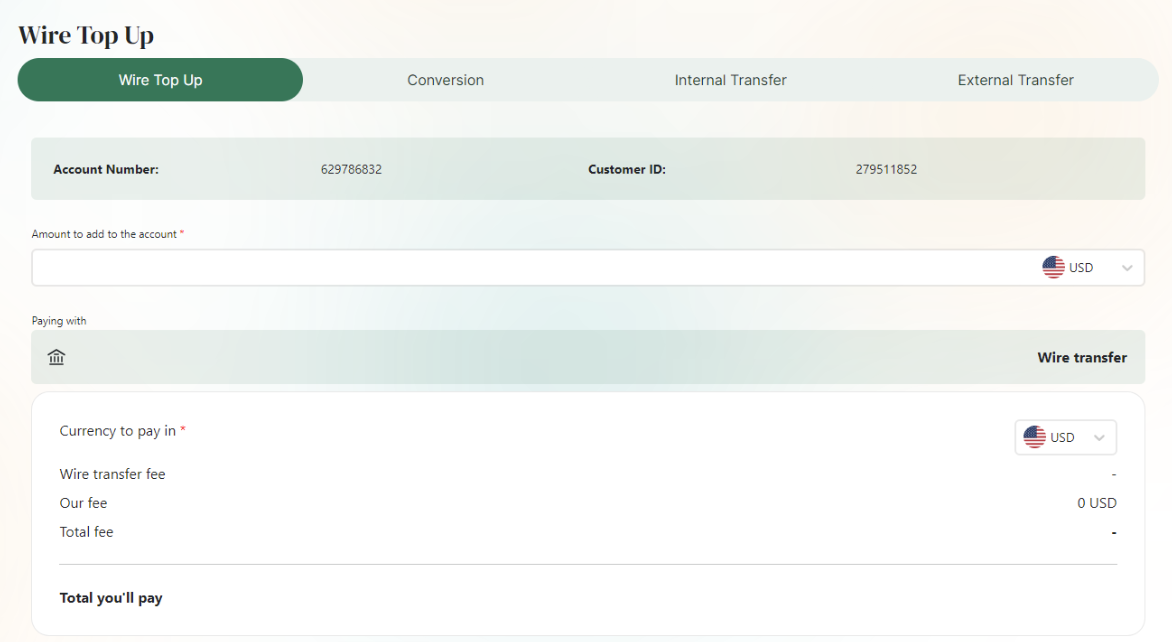1172x642 pixels.
Task: Click the Wire transfer payment method label
Action: pos(1082,357)
